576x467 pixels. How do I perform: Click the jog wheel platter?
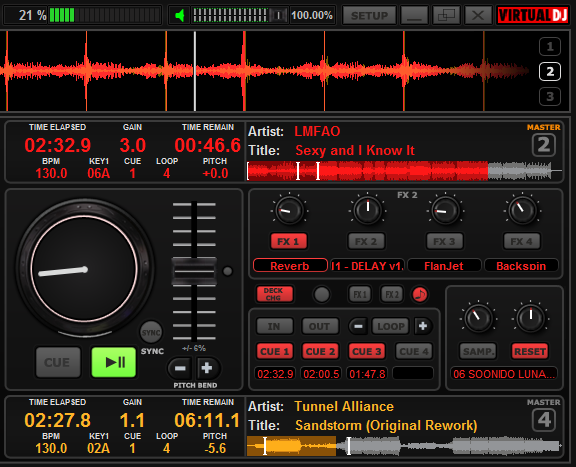tap(84, 269)
